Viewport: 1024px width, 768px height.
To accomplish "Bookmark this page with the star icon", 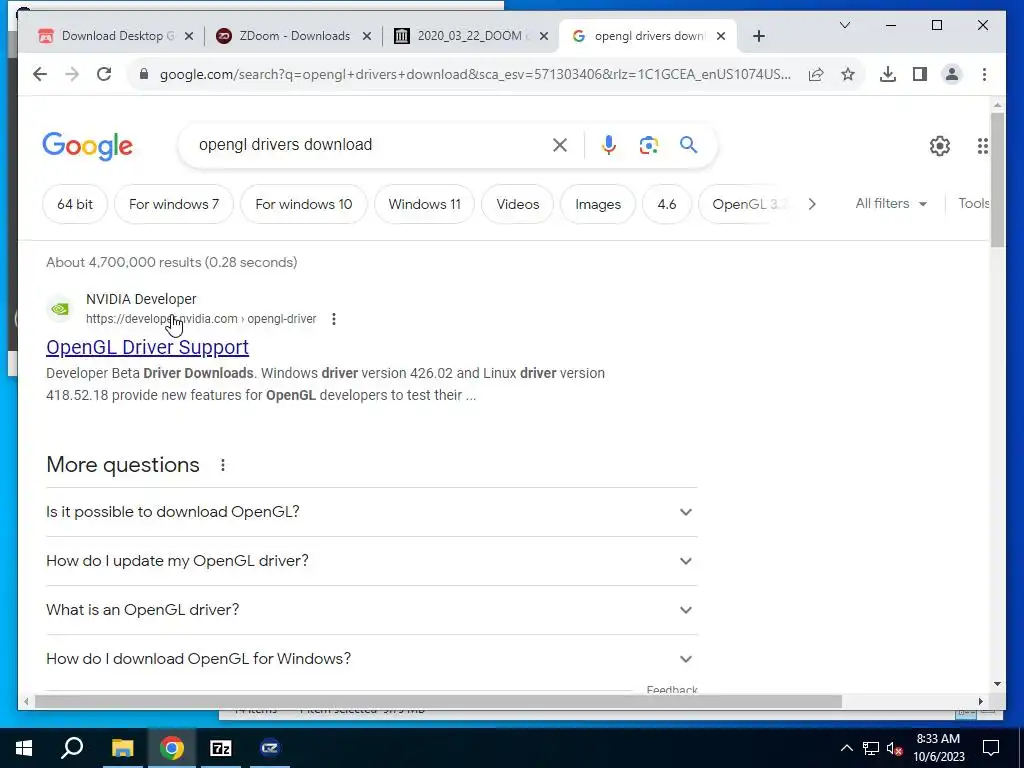I will pos(848,74).
